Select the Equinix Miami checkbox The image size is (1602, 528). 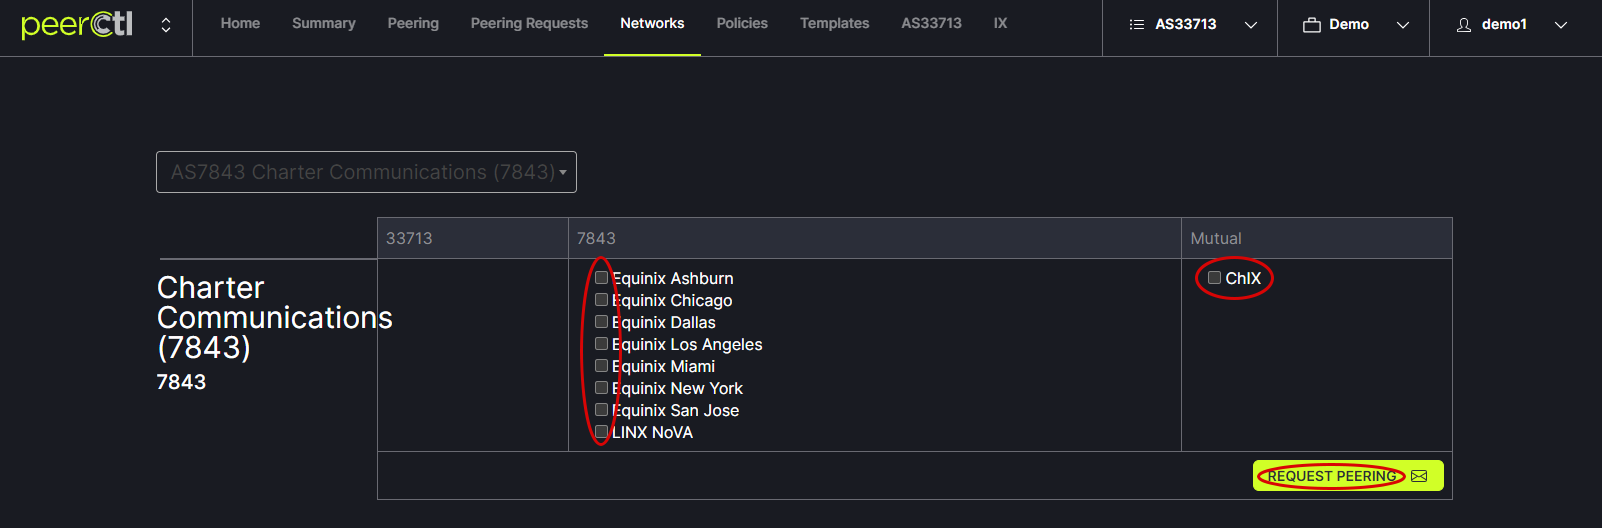(x=601, y=366)
